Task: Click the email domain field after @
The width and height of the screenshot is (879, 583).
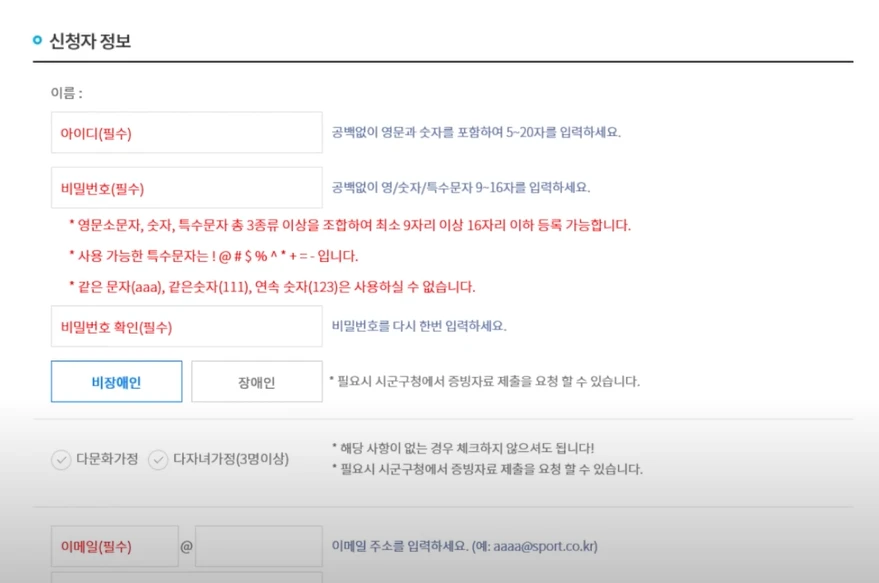Action: [x=259, y=546]
